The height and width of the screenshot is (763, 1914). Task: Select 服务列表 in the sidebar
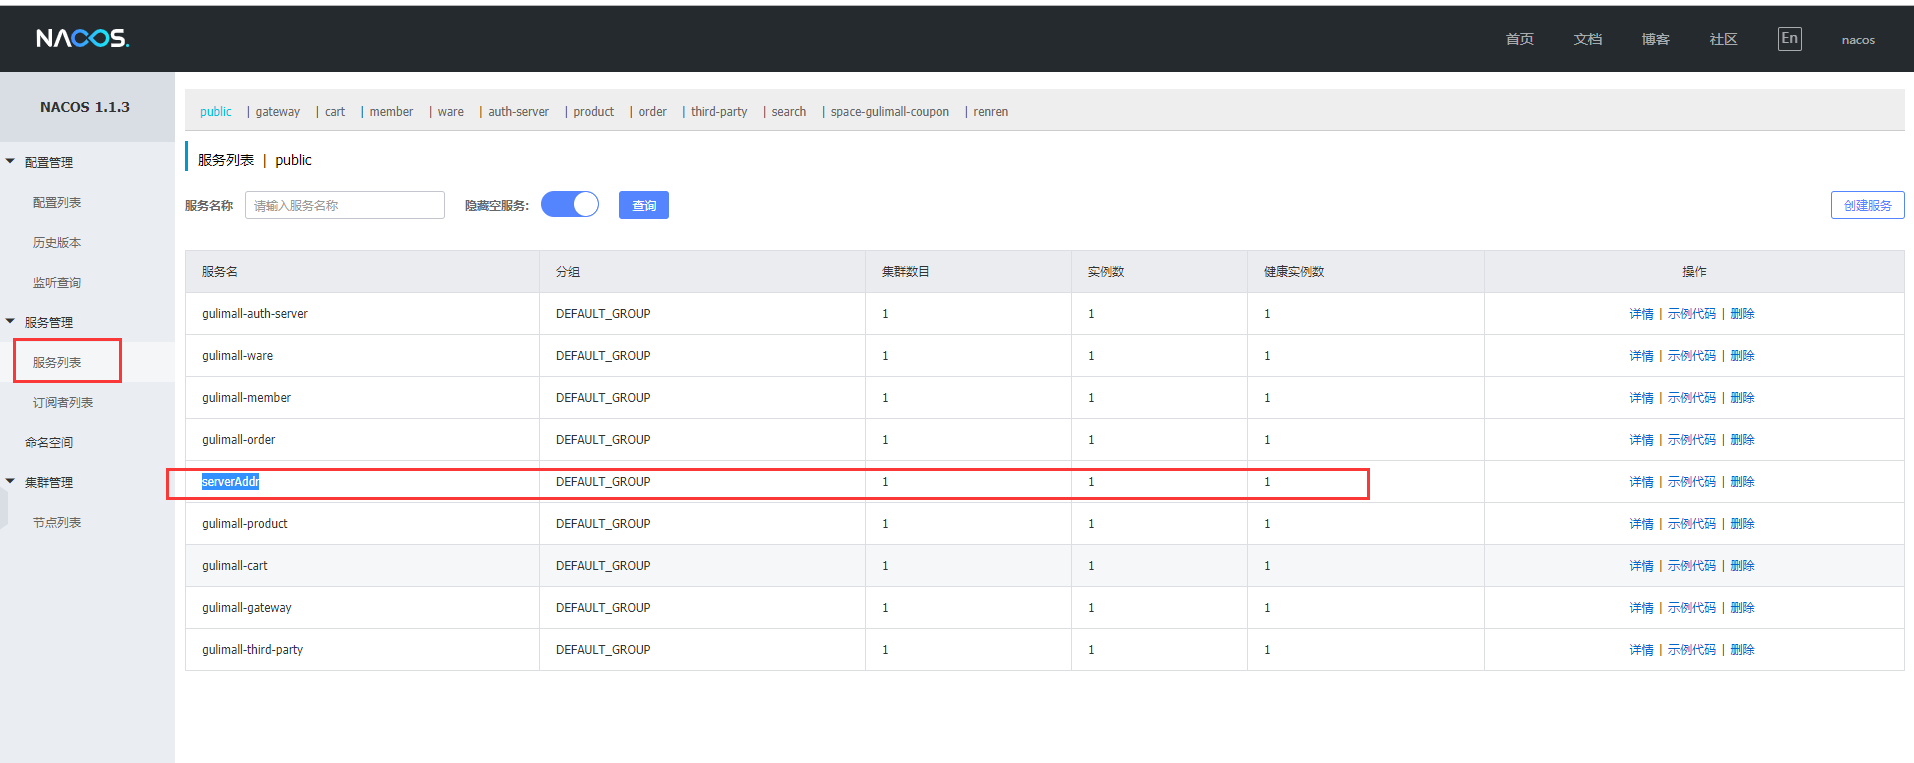coord(57,363)
